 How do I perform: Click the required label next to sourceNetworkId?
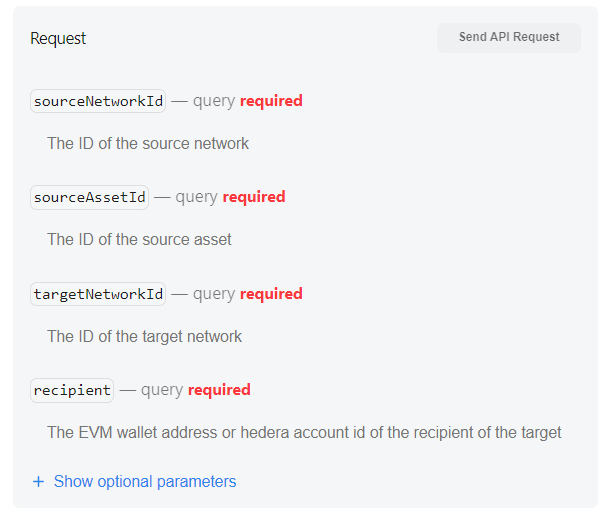click(271, 101)
